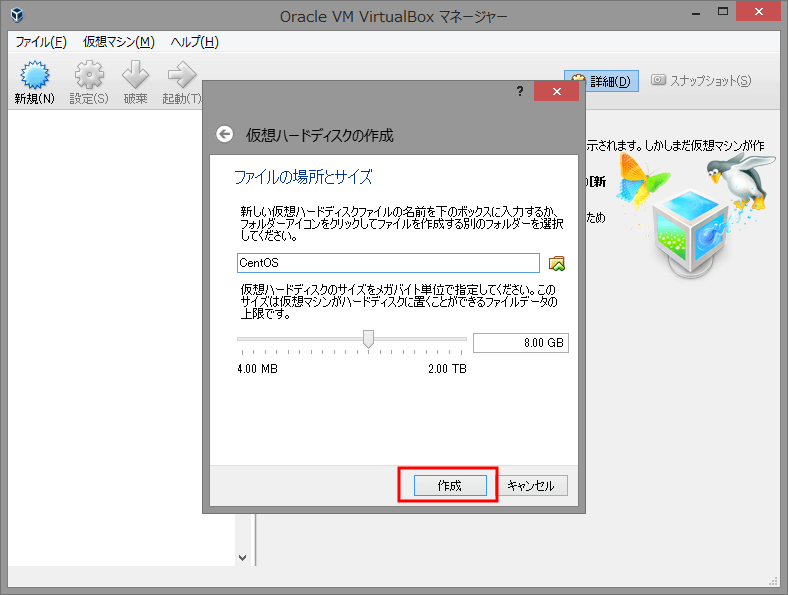
Task: Click the disk size slider near the 2.00 TB end
Action: [x=460, y=339]
